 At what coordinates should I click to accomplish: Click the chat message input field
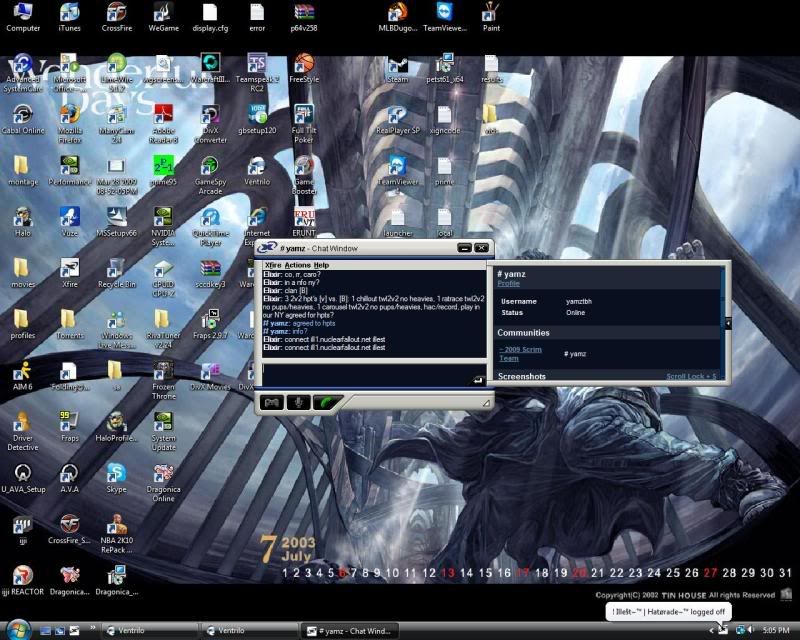coord(365,373)
